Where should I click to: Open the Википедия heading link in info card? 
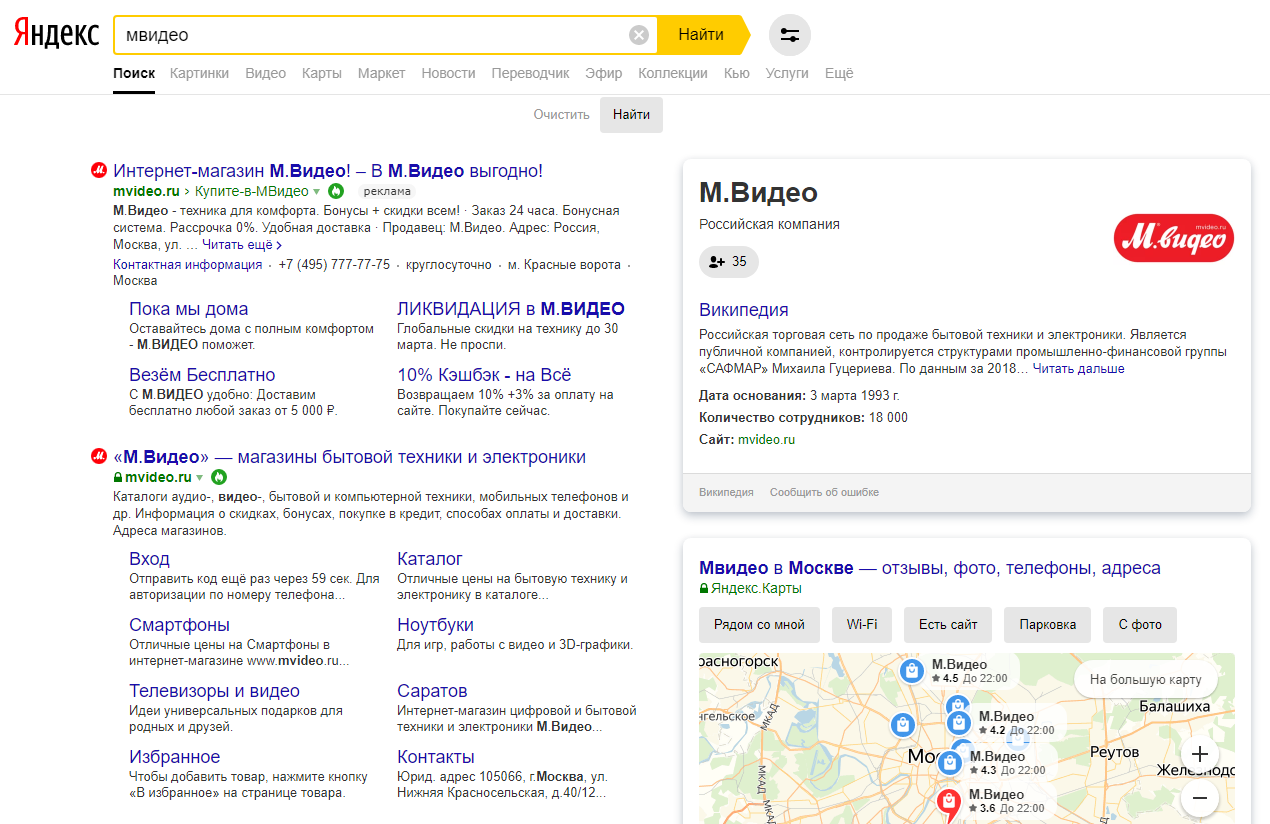[744, 310]
